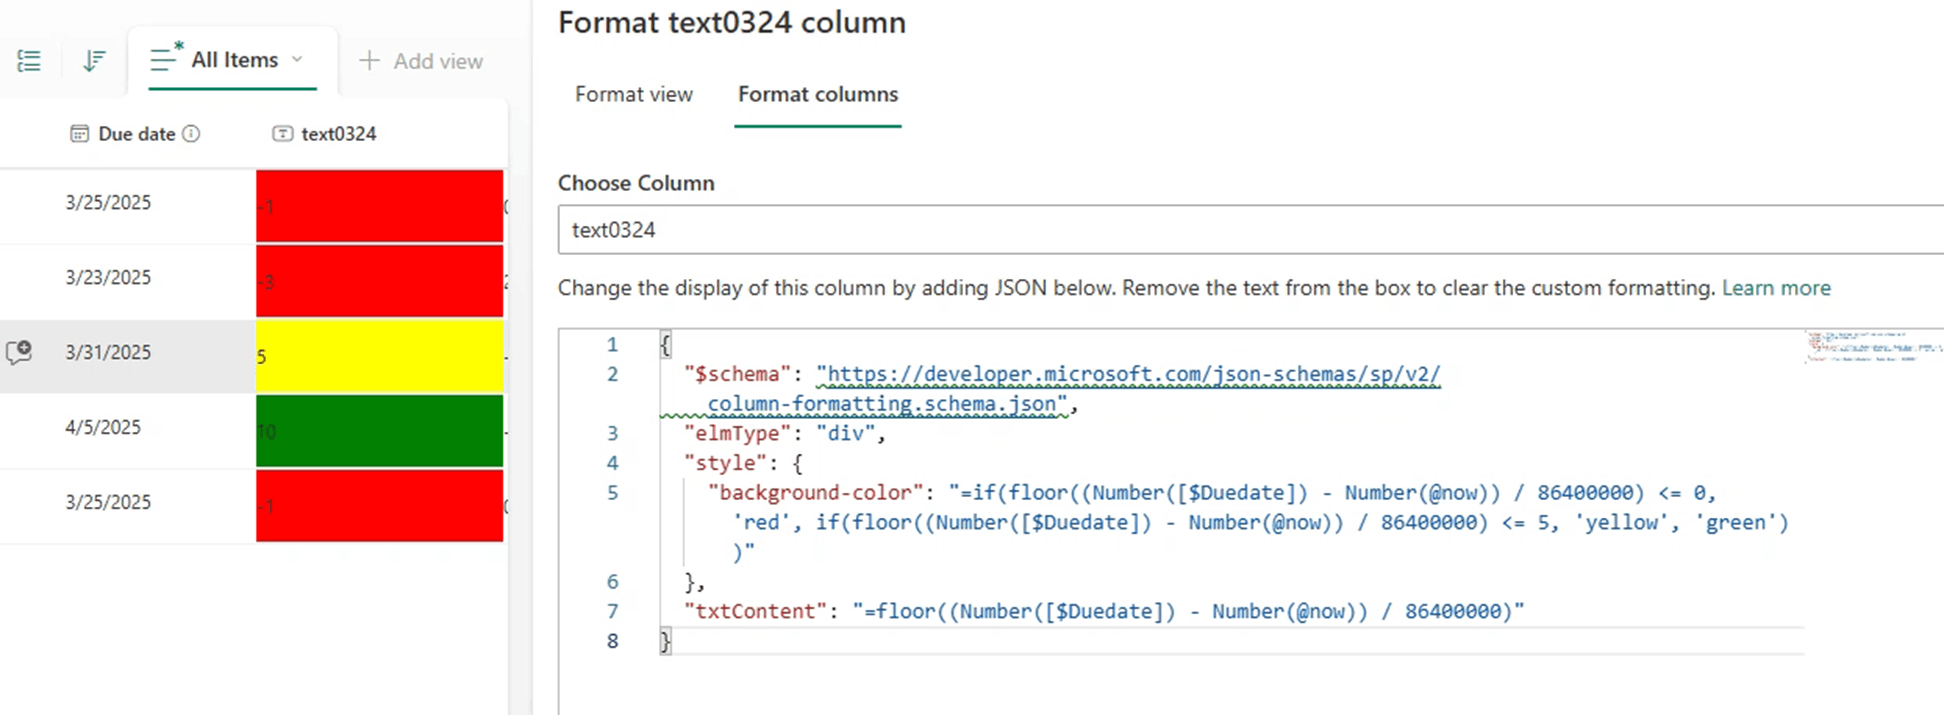
Task: Click the comment icon on 3/31/2025 row
Action: pyautogui.click(x=19, y=352)
